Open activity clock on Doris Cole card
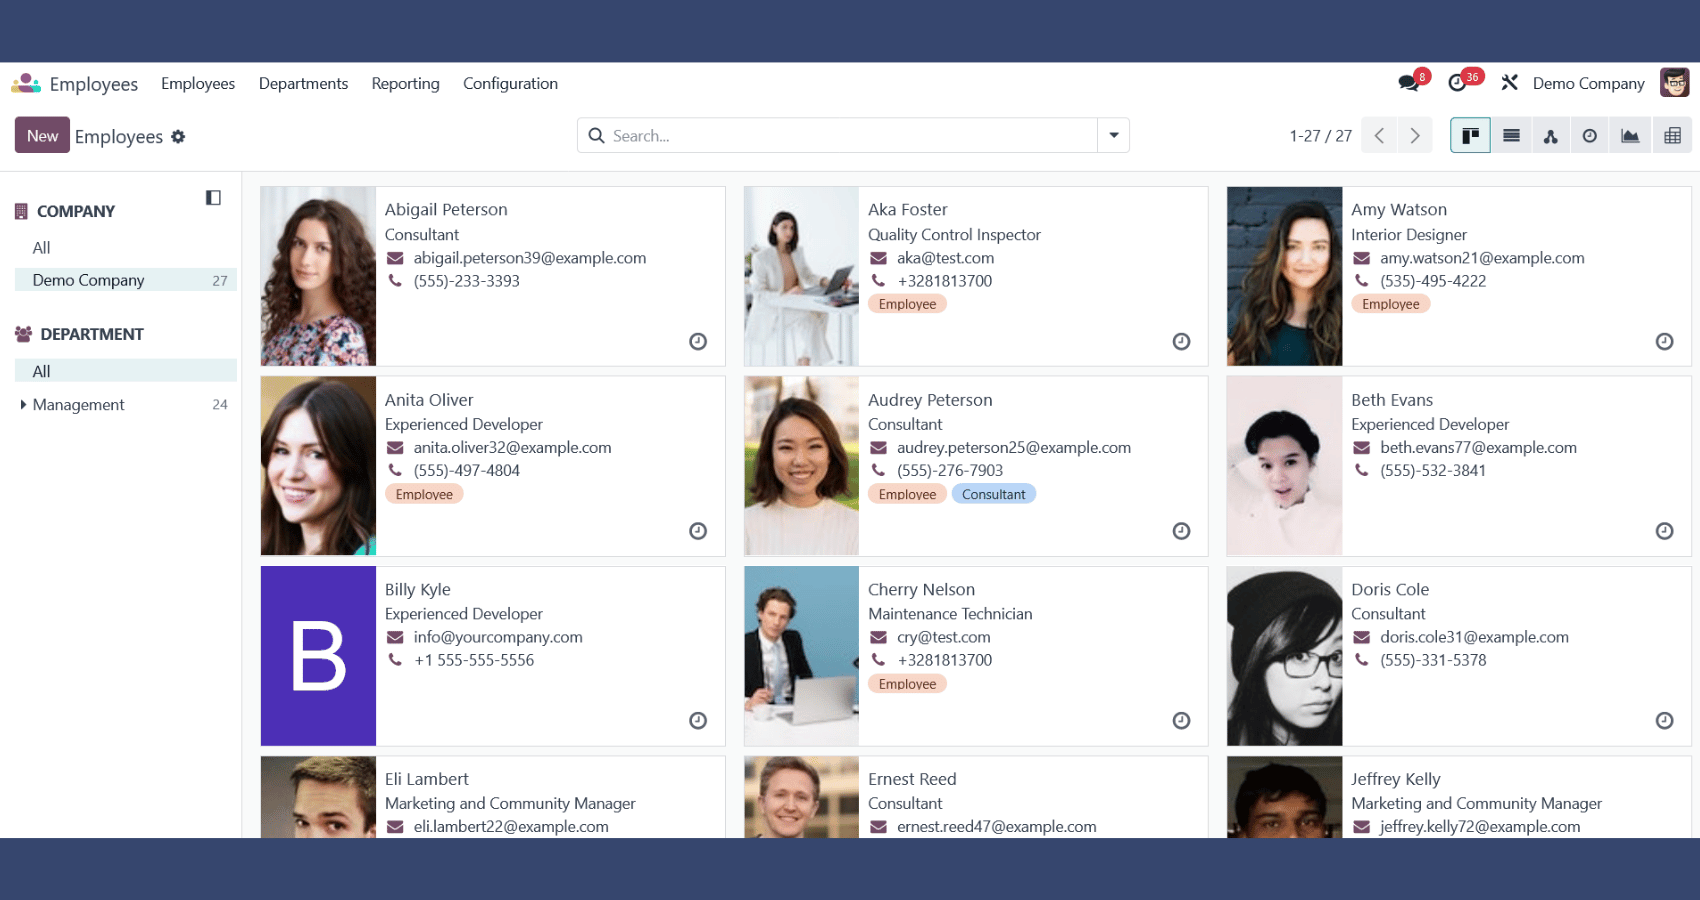The image size is (1700, 900). click(x=1664, y=721)
